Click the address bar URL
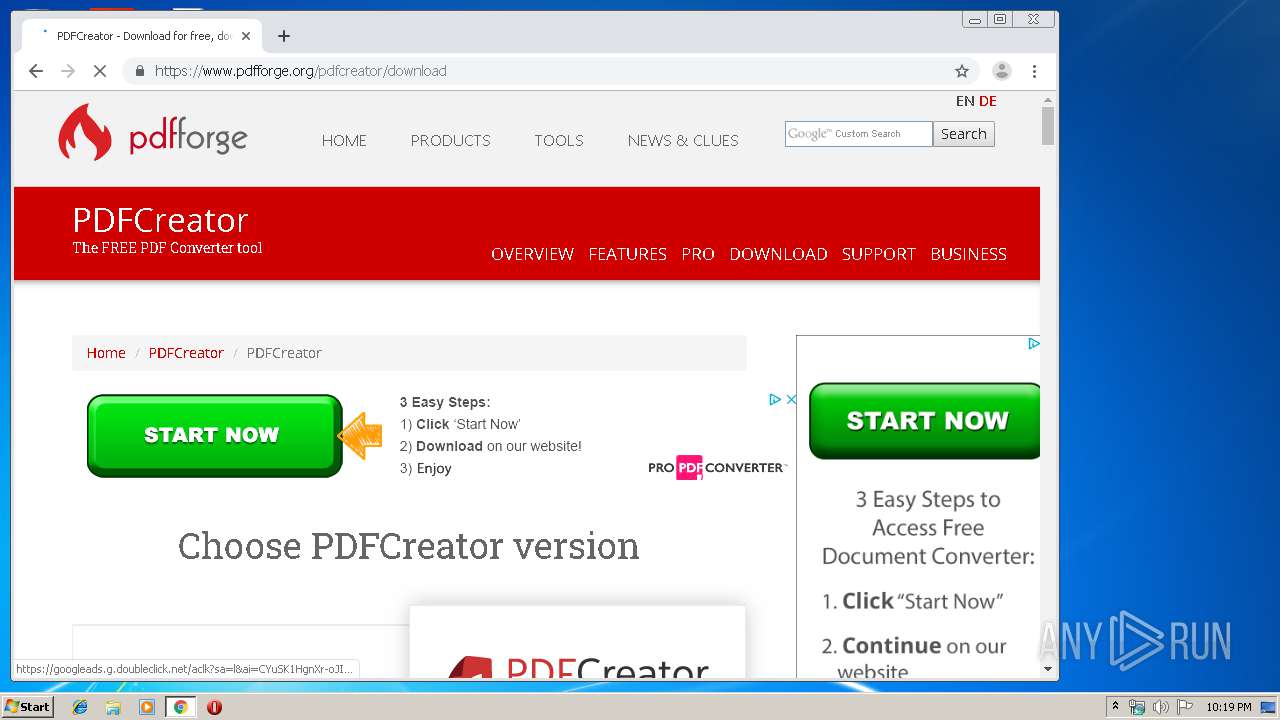1280x720 pixels. pyautogui.click(x=301, y=71)
